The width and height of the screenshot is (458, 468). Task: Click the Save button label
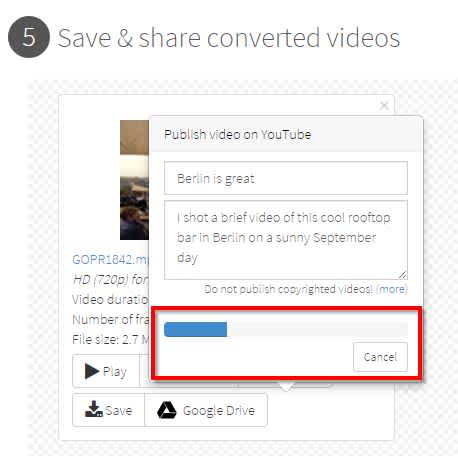(119, 410)
